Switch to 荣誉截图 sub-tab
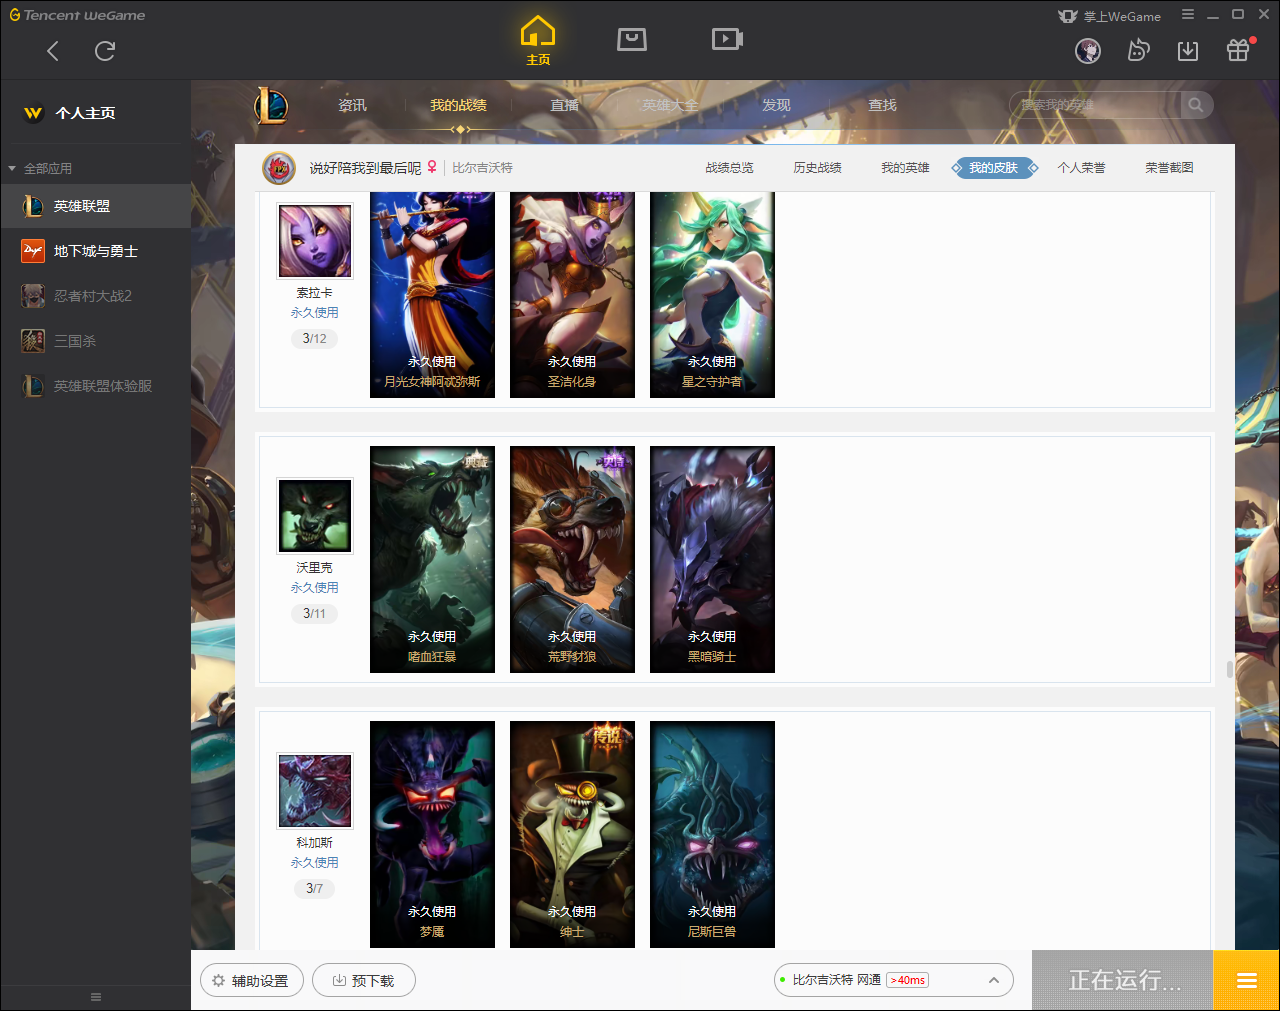The image size is (1280, 1011). (x=1169, y=168)
